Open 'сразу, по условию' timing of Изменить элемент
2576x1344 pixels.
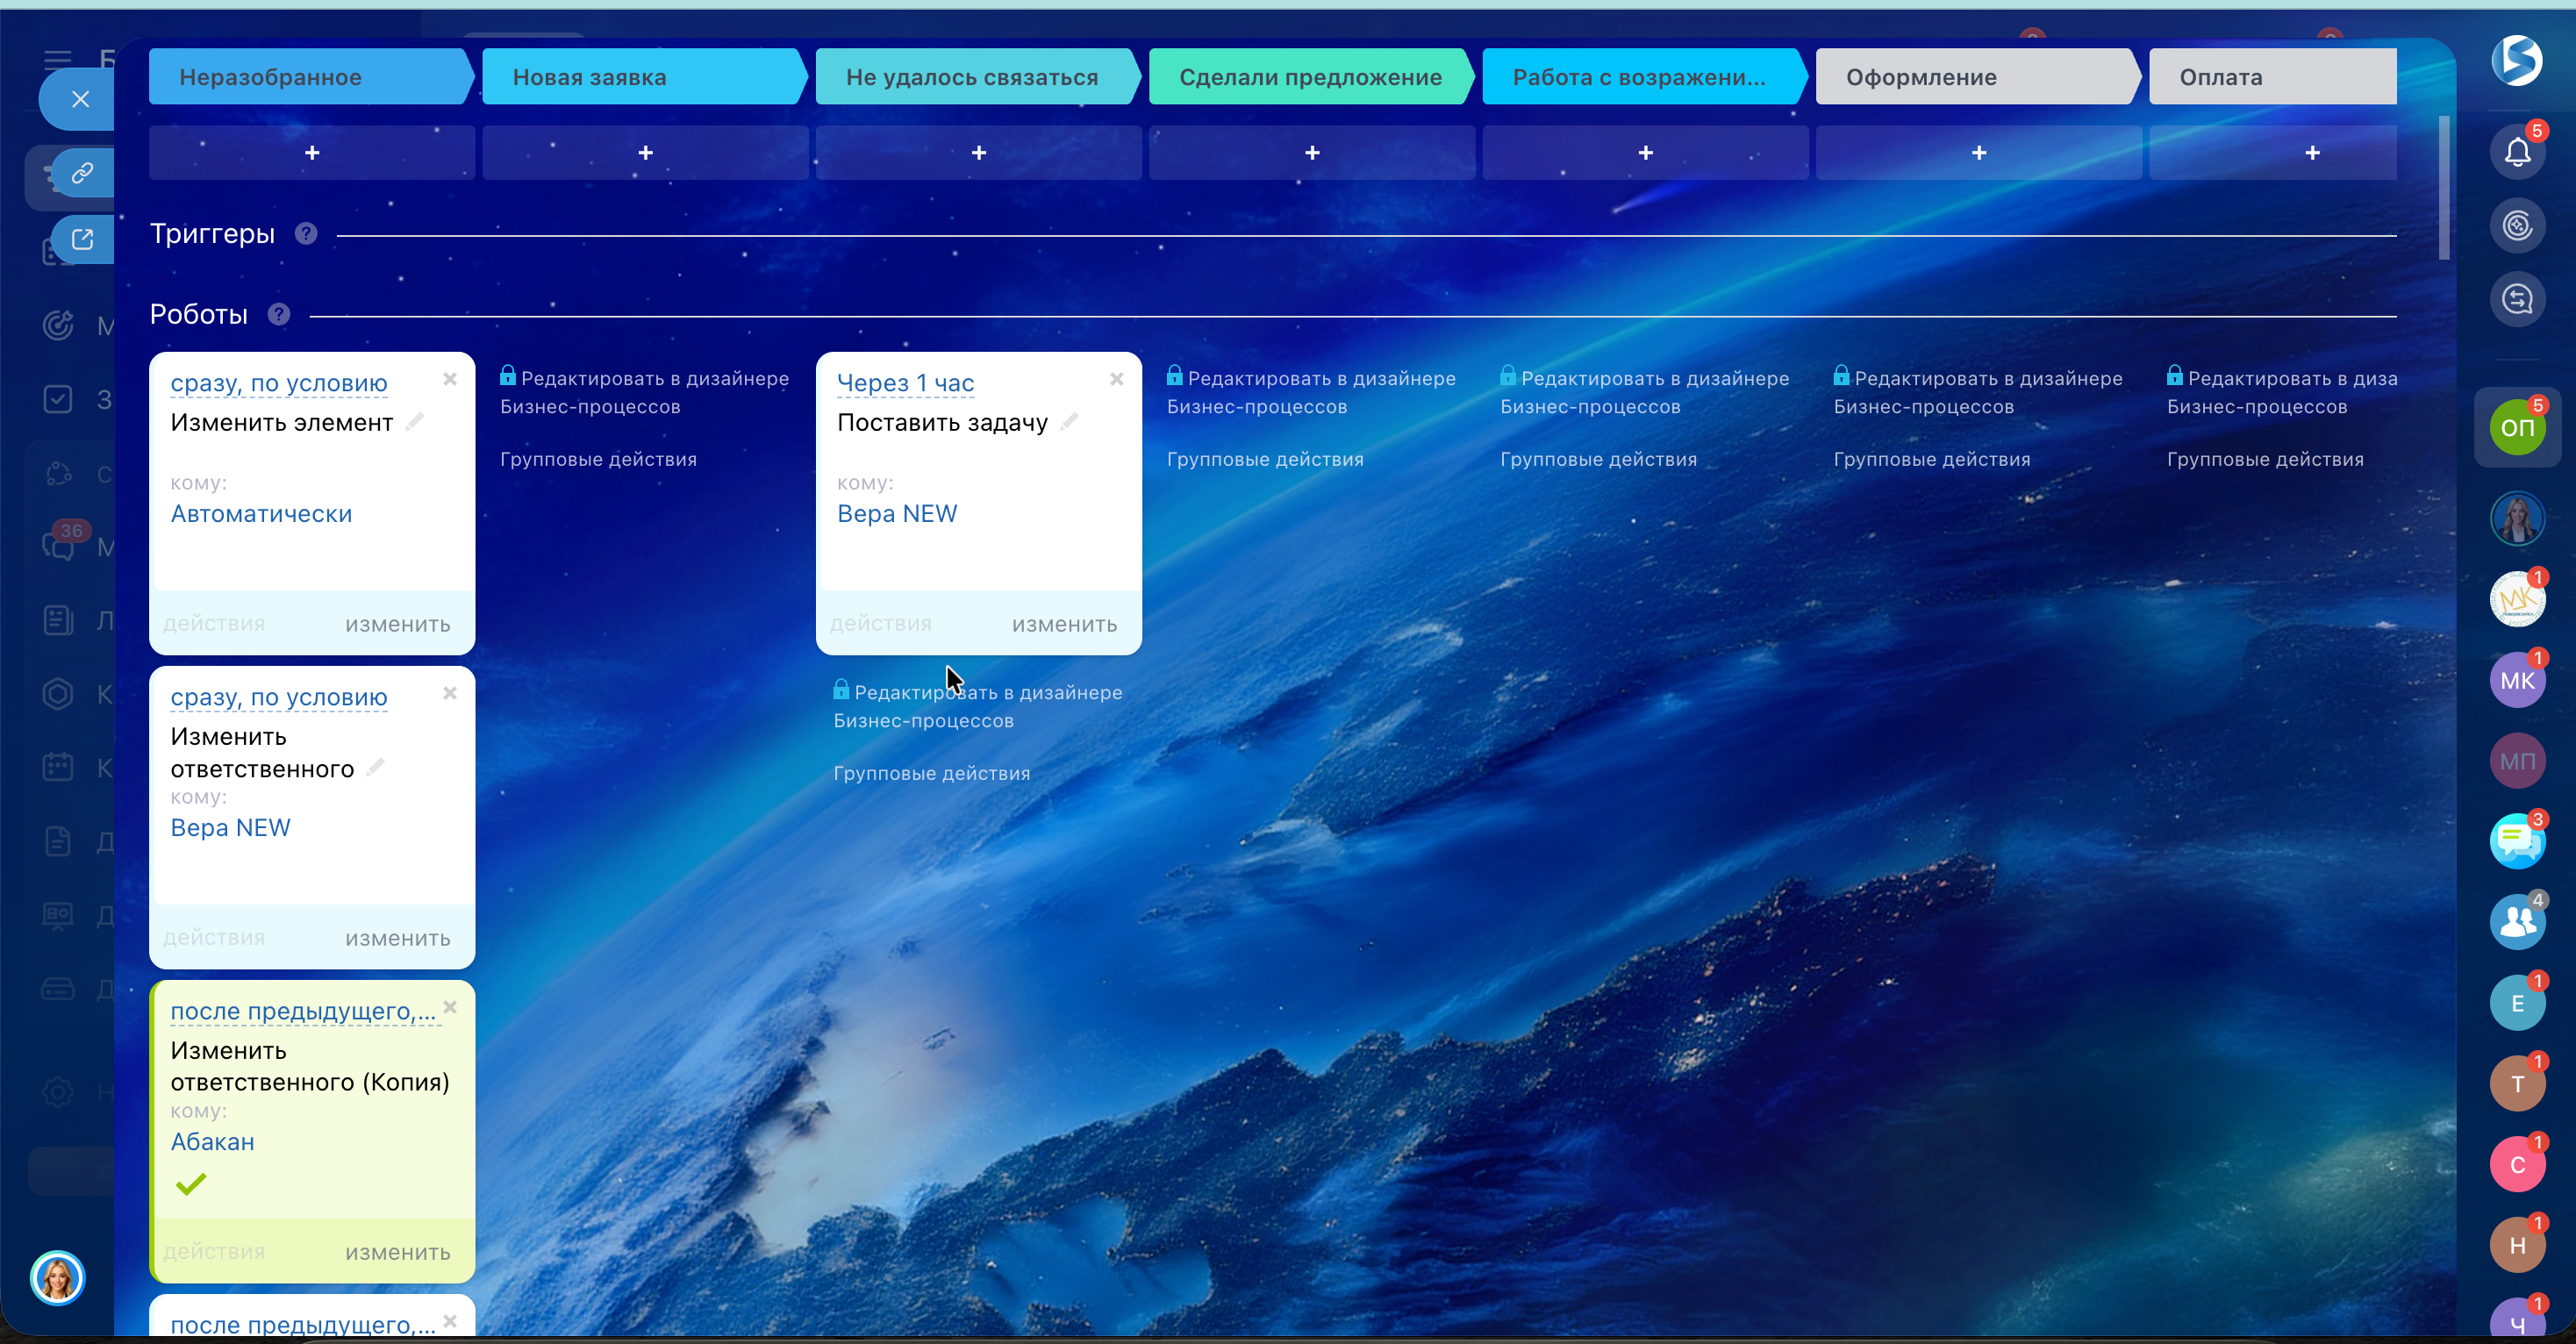click(x=278, y=383)
